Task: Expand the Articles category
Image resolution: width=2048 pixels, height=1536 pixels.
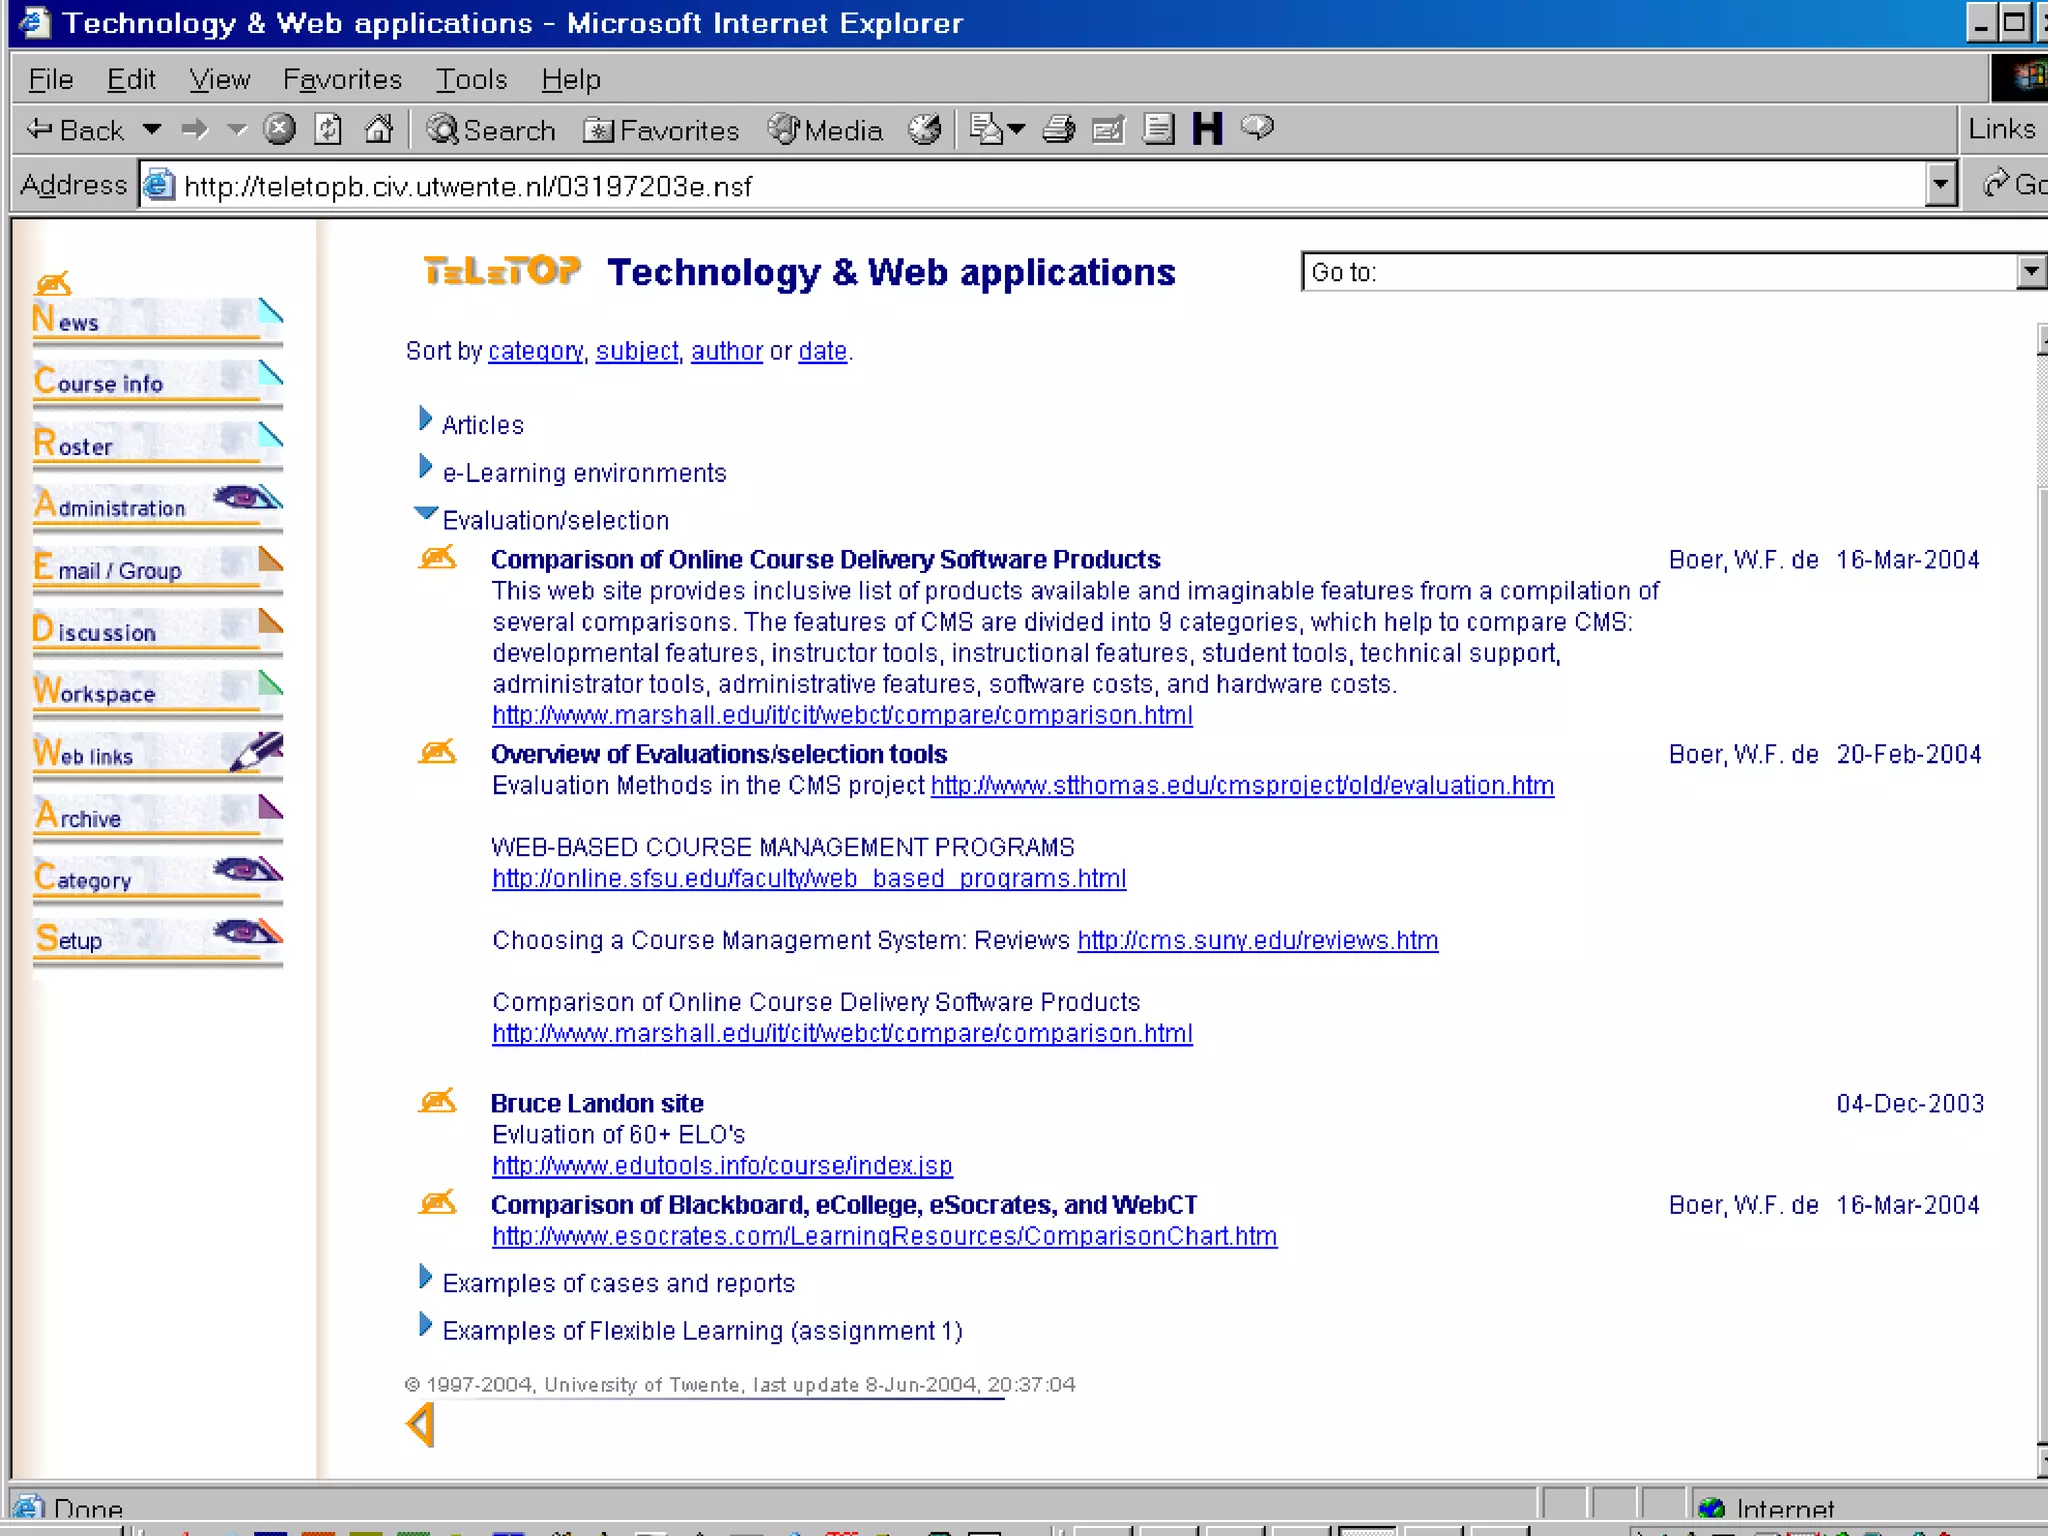Action: [x=425, y=420]
